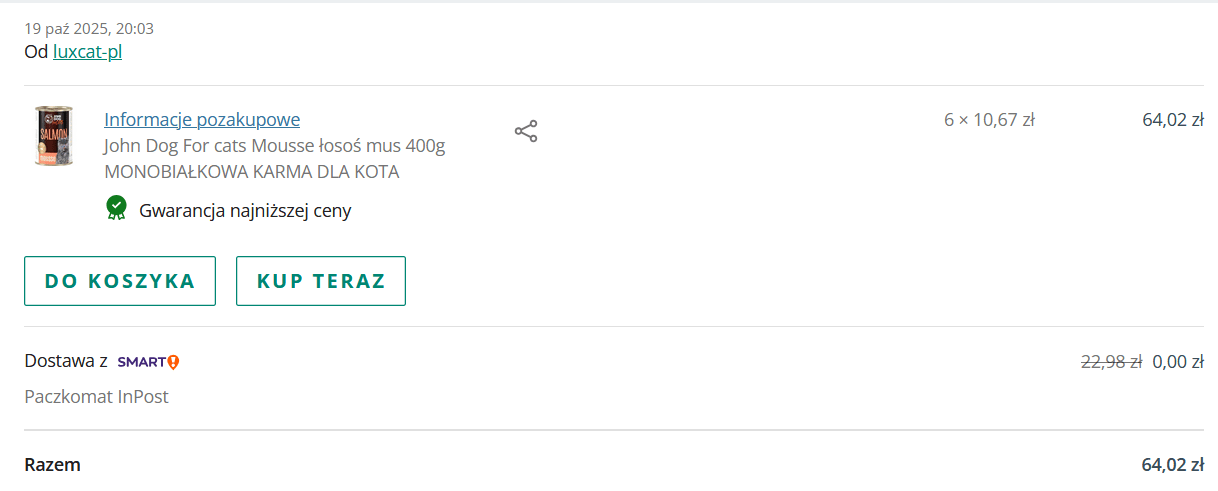Click the bold total 64,02 zł amount
The height and width of the screenshot is (491, 1218).
click(x=1173, y=465)
